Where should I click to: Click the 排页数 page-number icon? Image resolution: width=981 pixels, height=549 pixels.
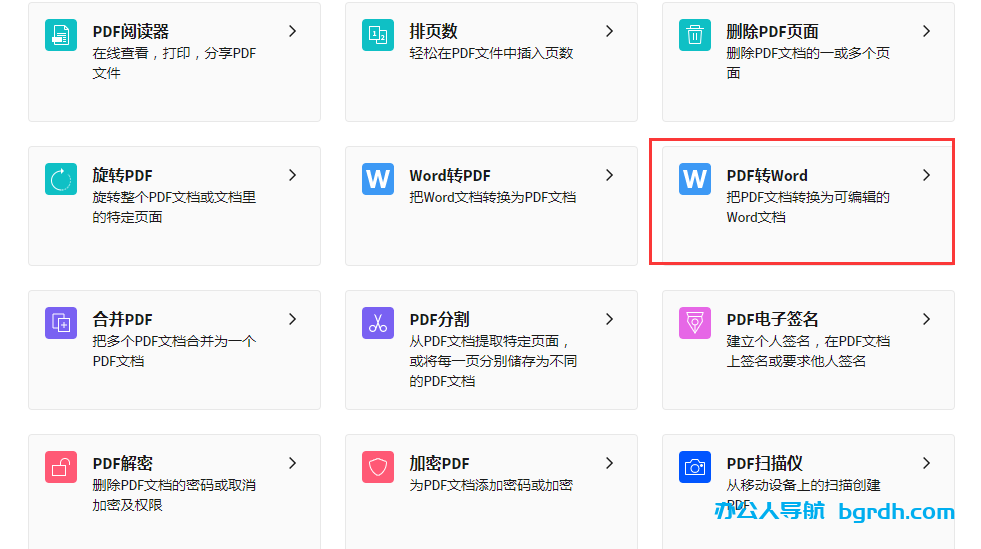pyautogui.click(x=378, y=35)
